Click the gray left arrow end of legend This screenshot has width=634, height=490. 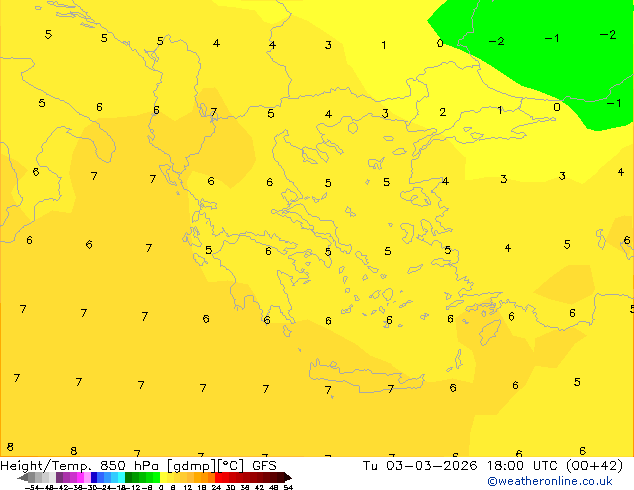23,477
